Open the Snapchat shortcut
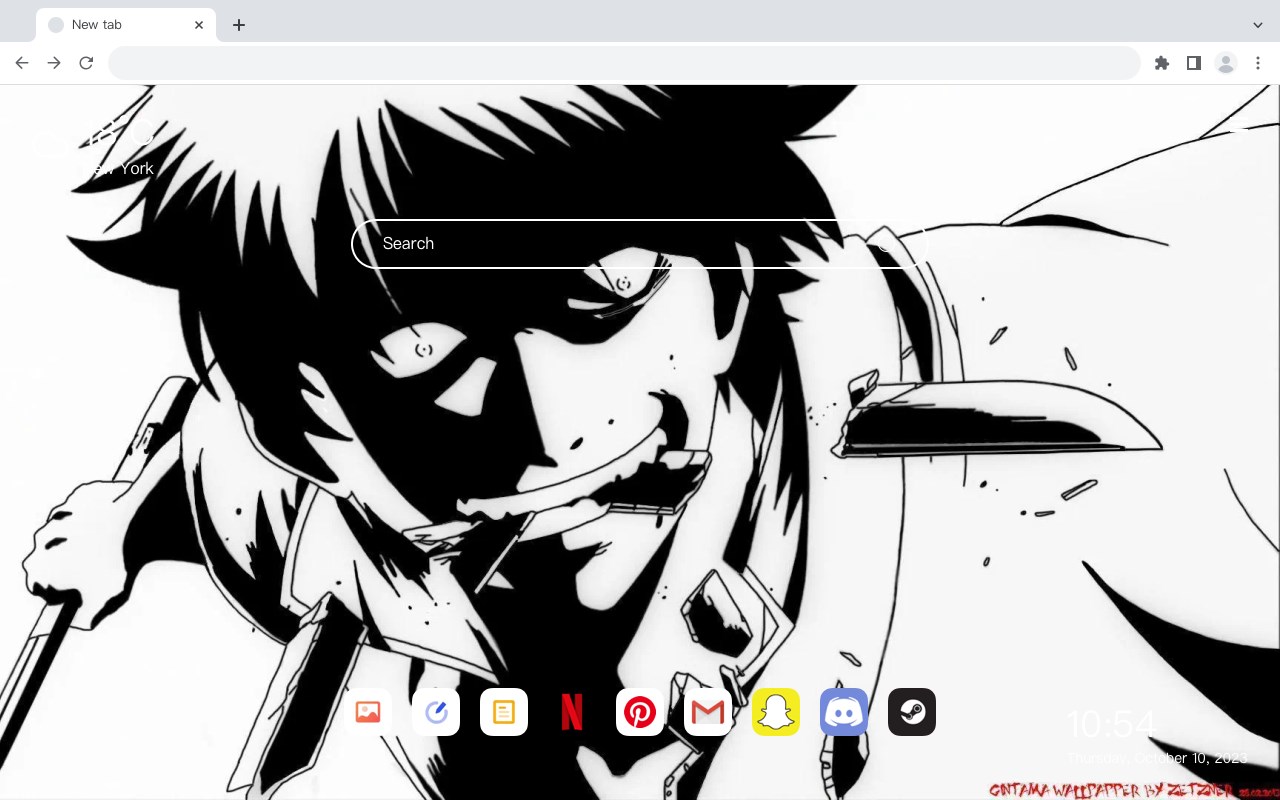The width and height of the screenshot is (1280, 800). pyautogui.click(x=776, y=712)
